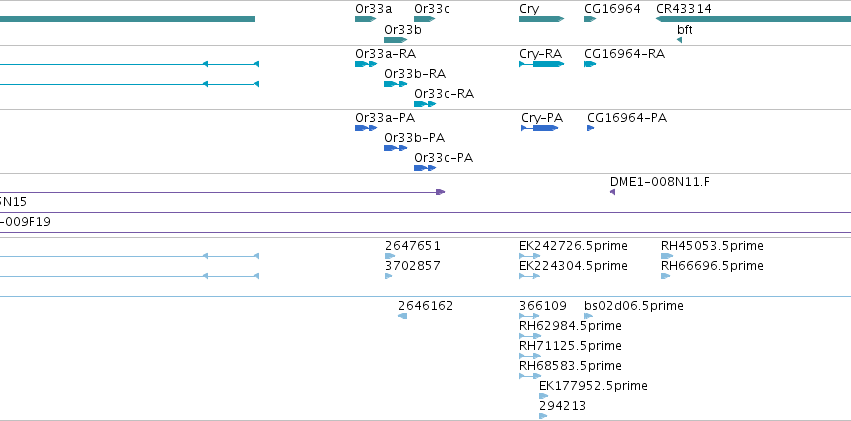Select EST feature 2646162 arrow

pos(402,316)
